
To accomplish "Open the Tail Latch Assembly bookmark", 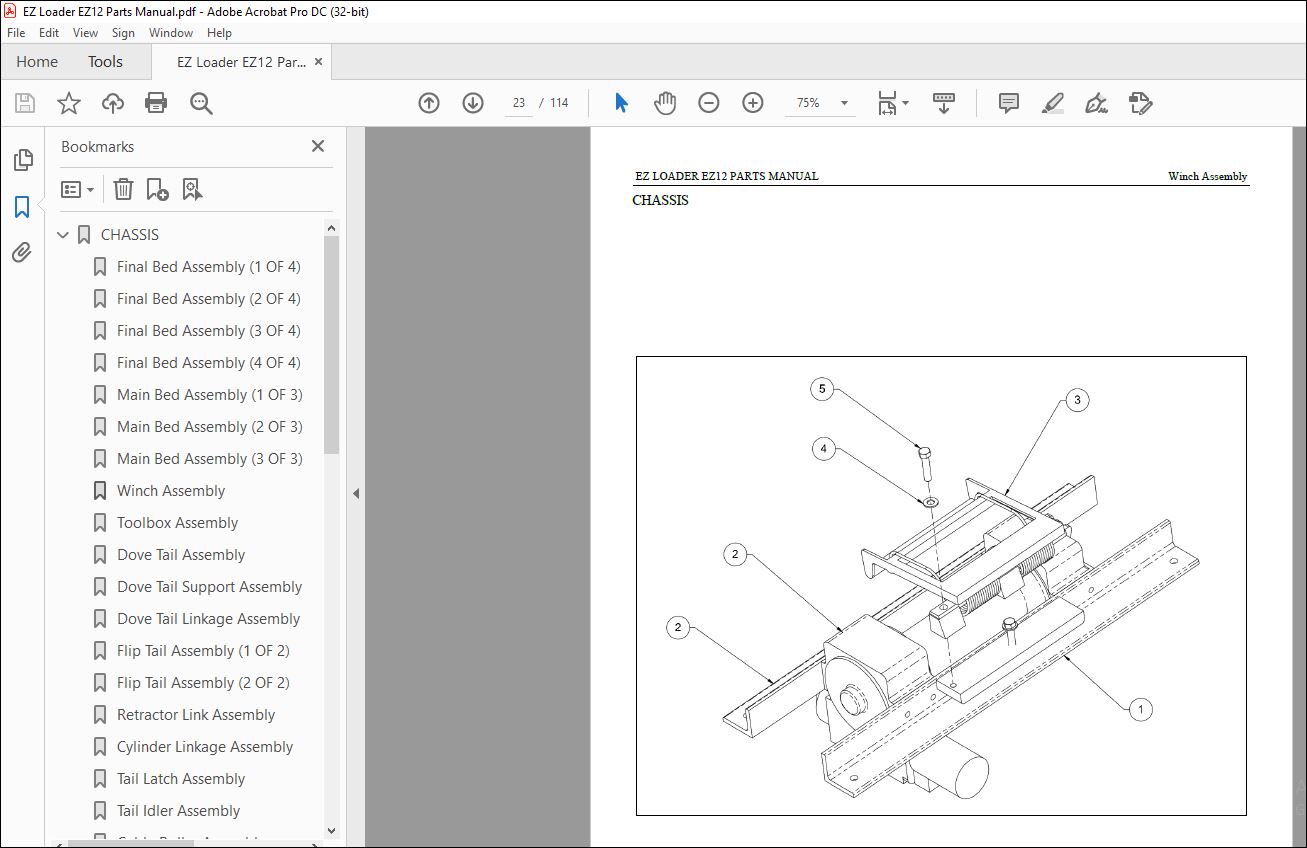I will coord(181,779).
